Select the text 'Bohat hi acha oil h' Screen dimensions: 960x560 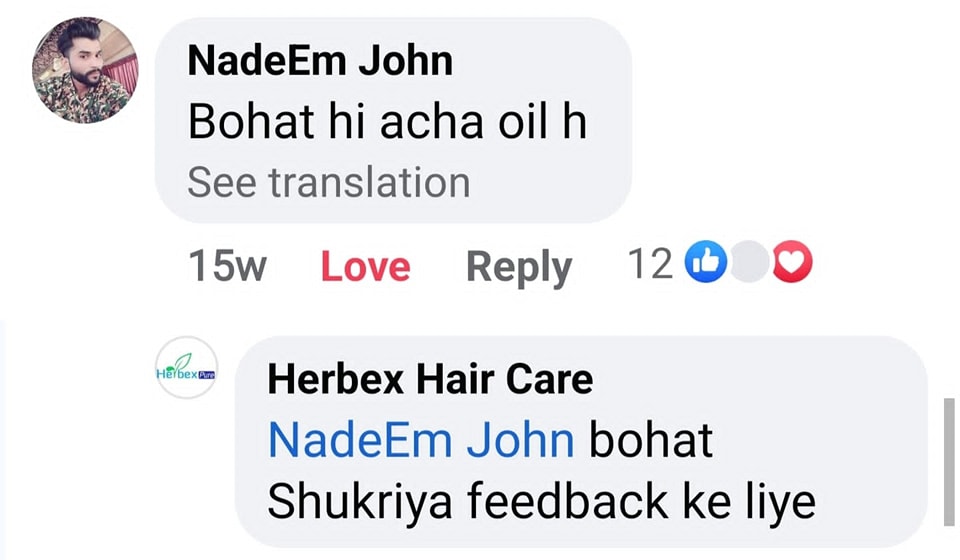tap(387, 121)
